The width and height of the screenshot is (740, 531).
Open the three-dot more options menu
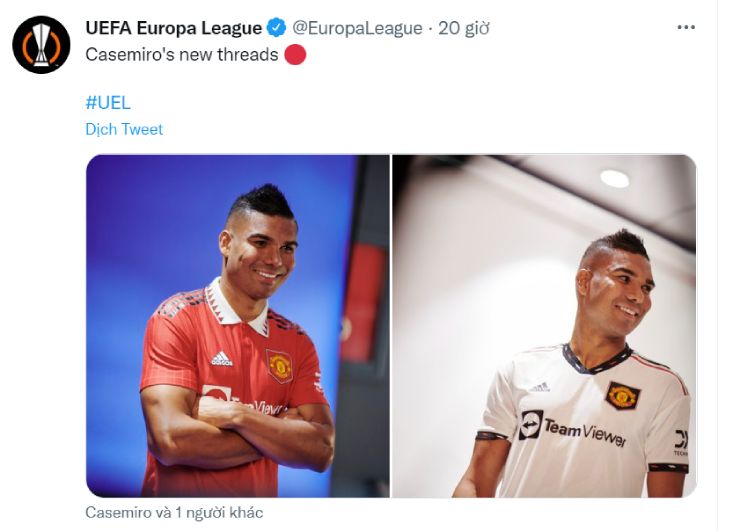(686, 27)
